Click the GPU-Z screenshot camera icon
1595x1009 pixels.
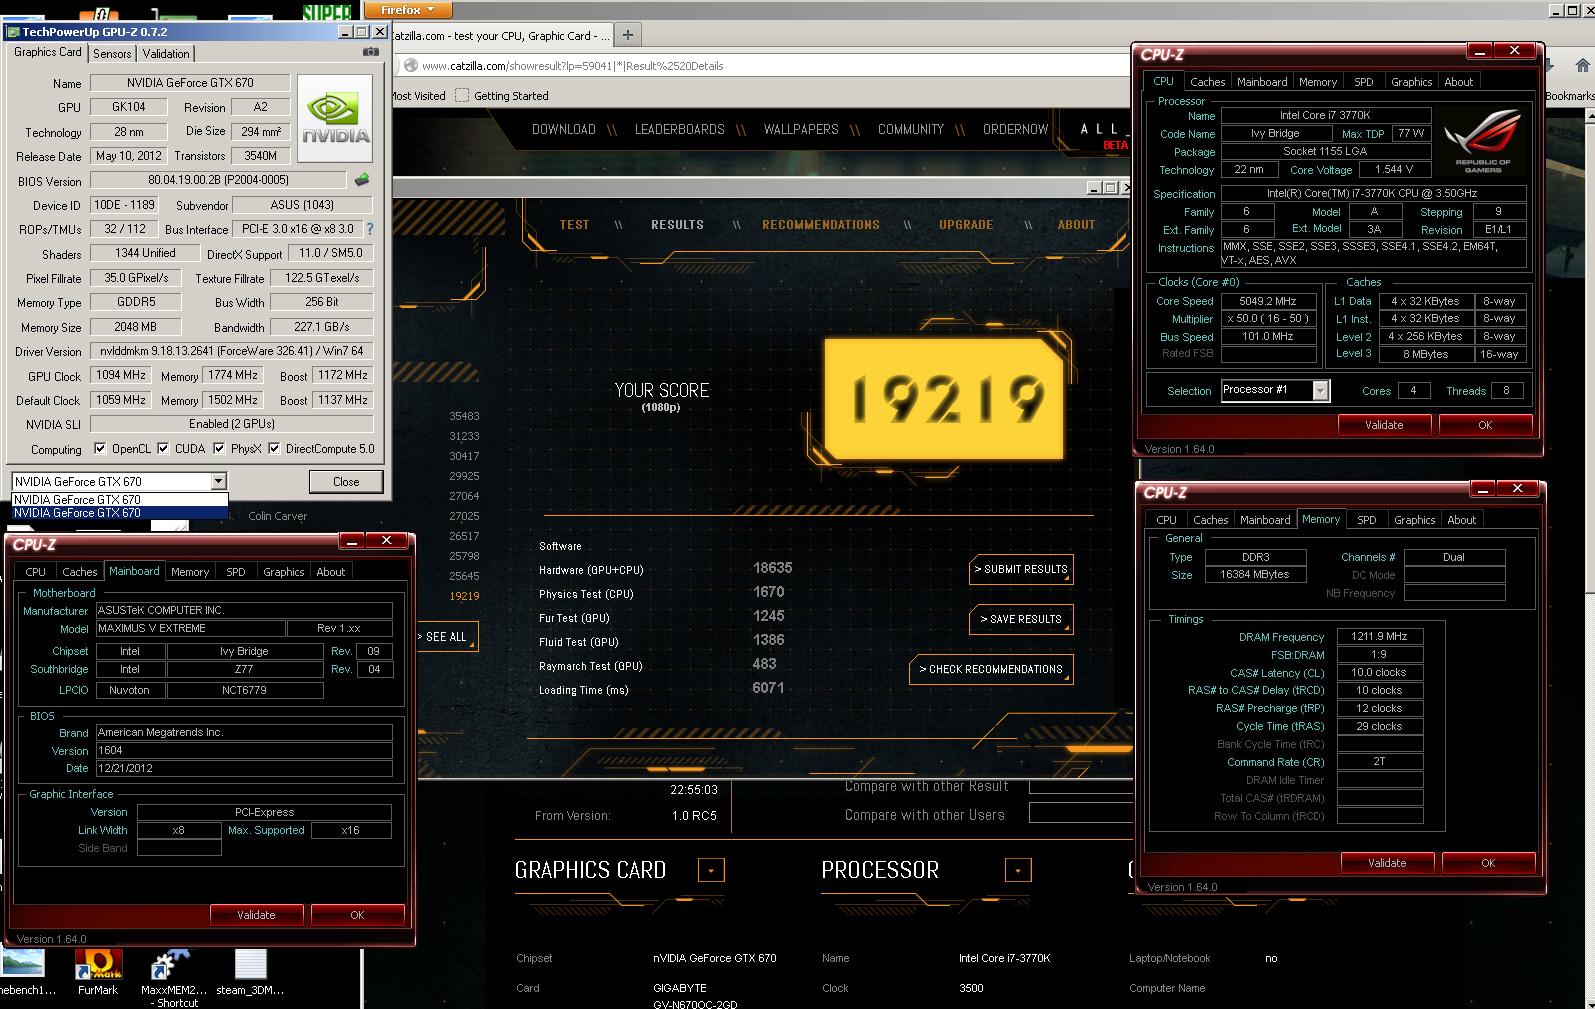(x=370, y=53)
